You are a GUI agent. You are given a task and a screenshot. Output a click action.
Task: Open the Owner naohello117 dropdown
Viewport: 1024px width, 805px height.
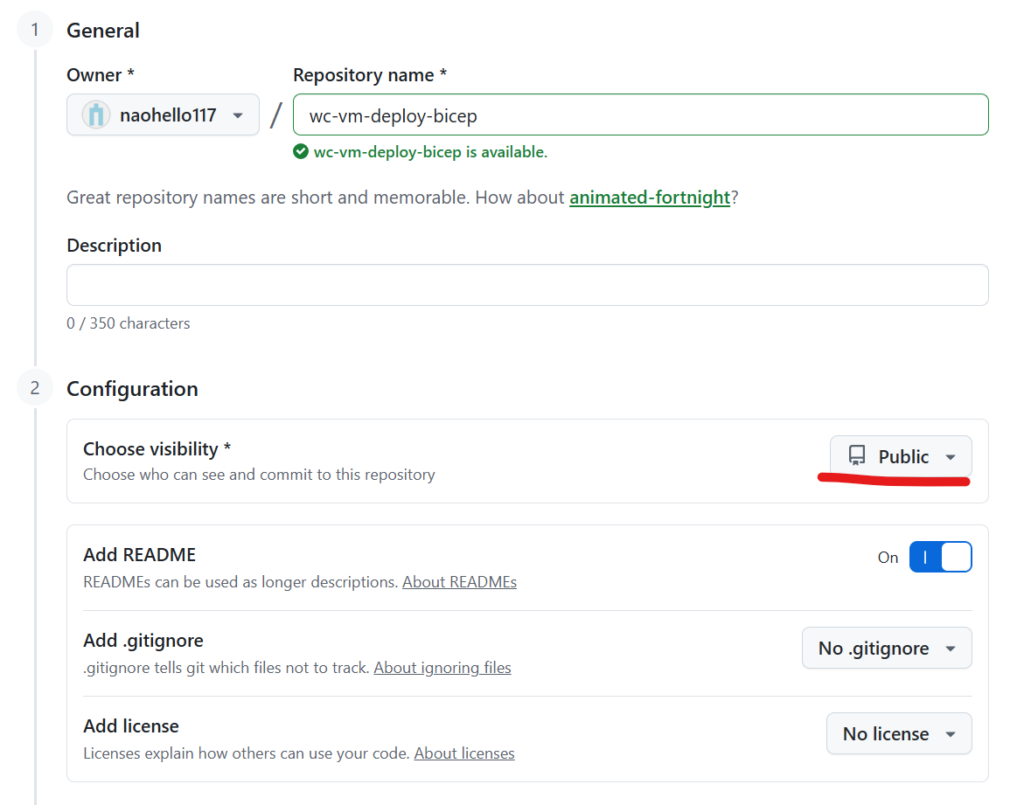pos(163,115)
